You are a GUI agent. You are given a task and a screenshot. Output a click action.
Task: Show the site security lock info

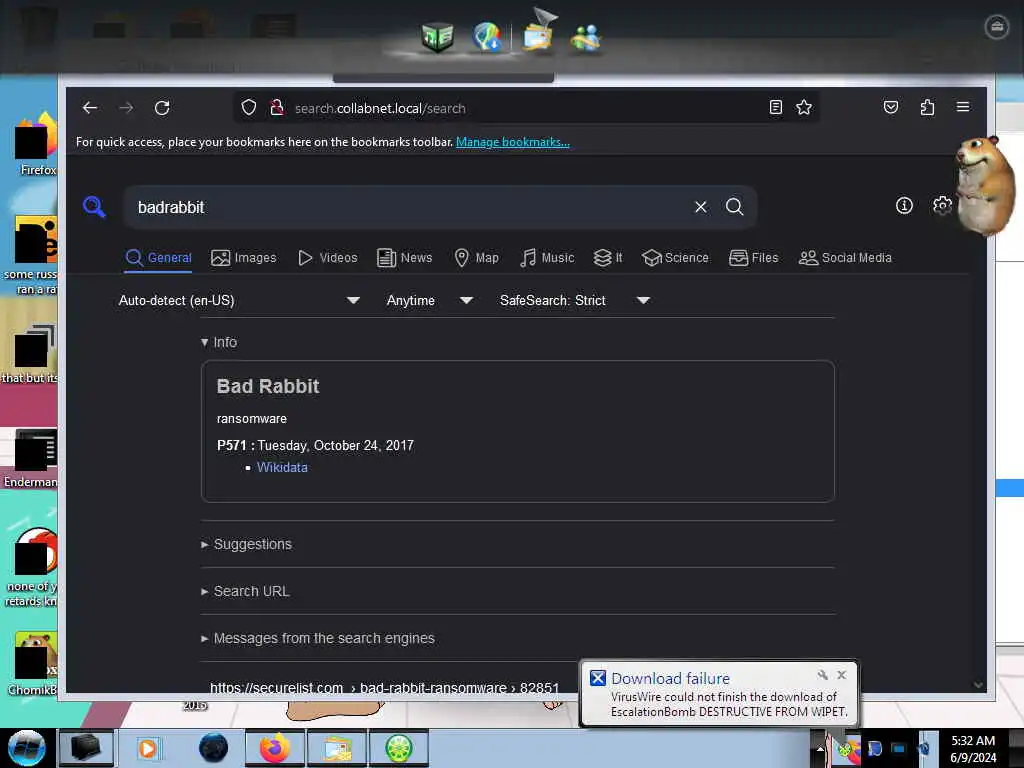pyautogui.click(x=277, y=108)
